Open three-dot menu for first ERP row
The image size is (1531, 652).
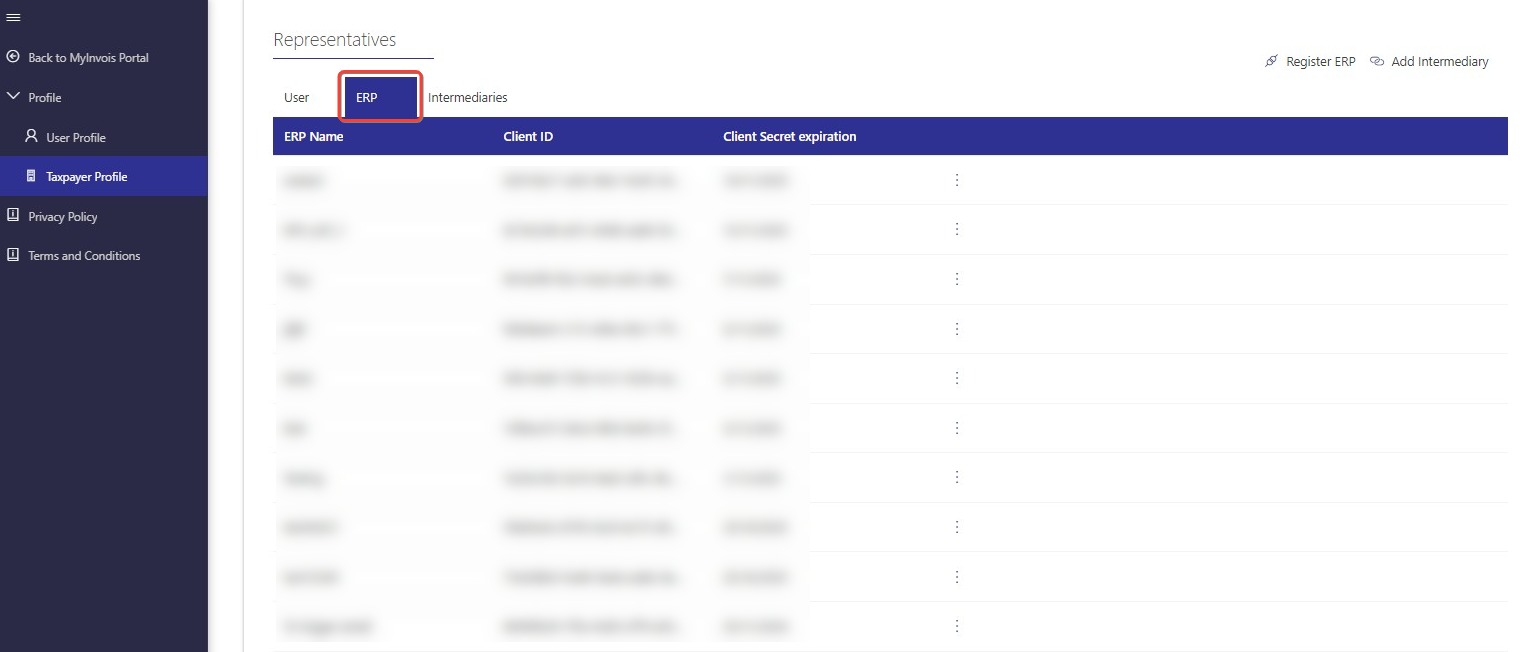(956, 180)
